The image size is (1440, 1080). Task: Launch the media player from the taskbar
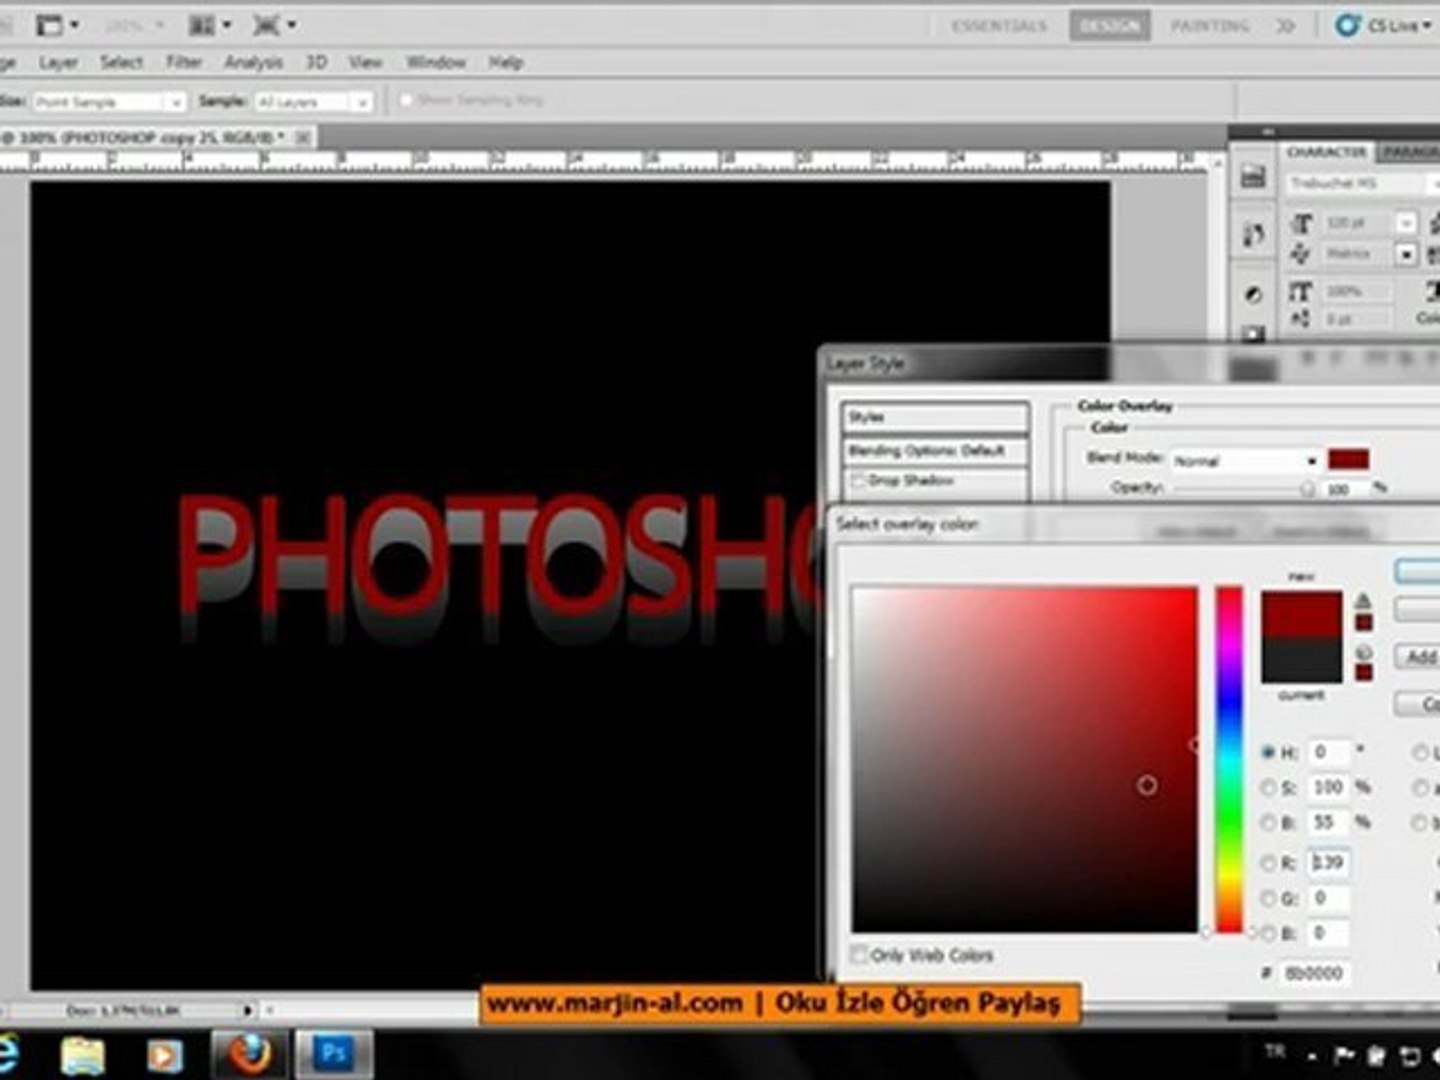point(164,1056)
